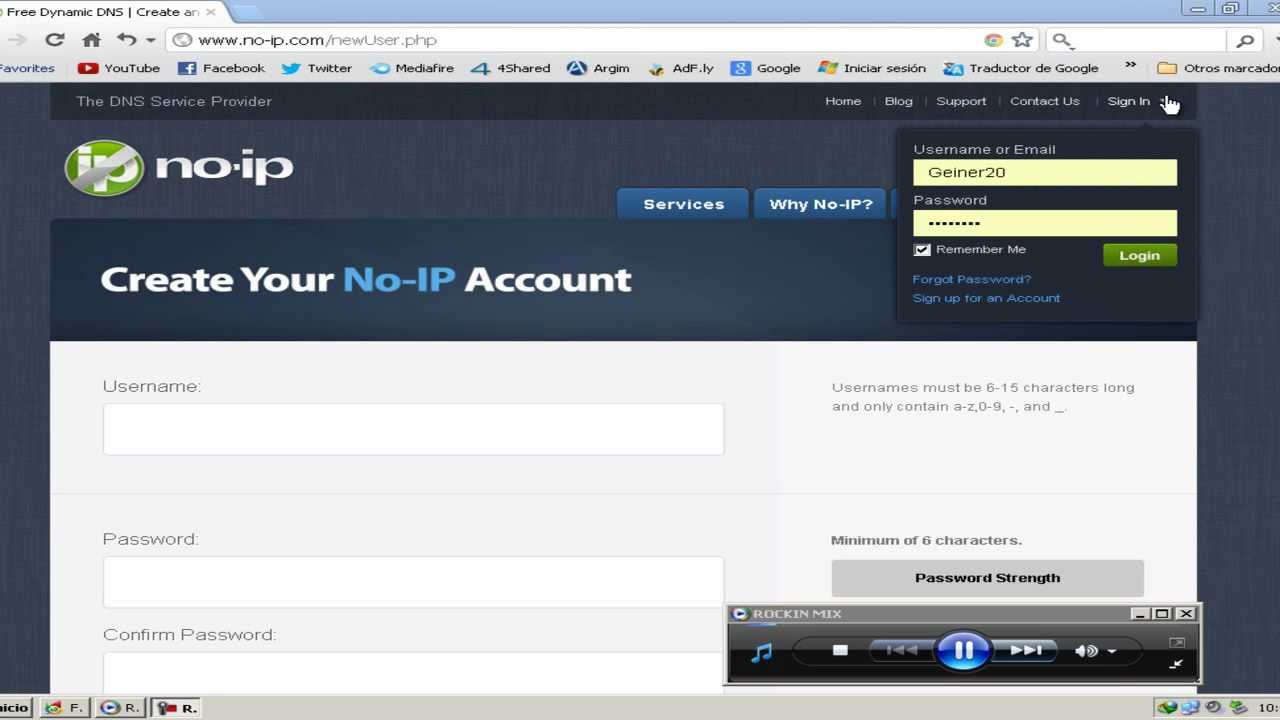Switch media player to full mode icon

pyautogui.click(x=1176, y=664)
